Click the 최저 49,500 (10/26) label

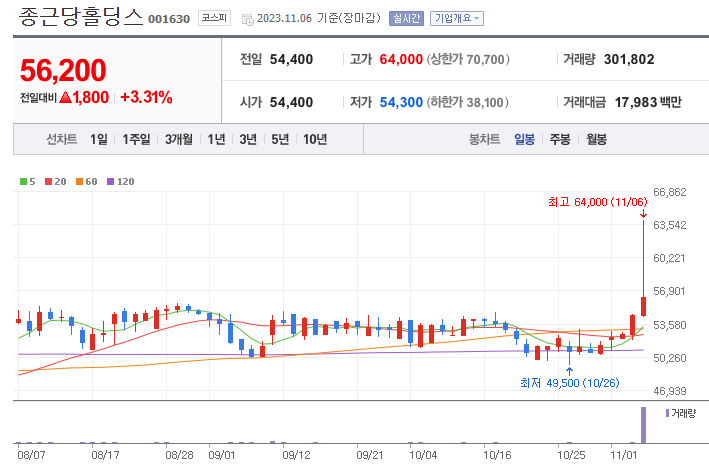pyautogui.click(x=570, y=383)
